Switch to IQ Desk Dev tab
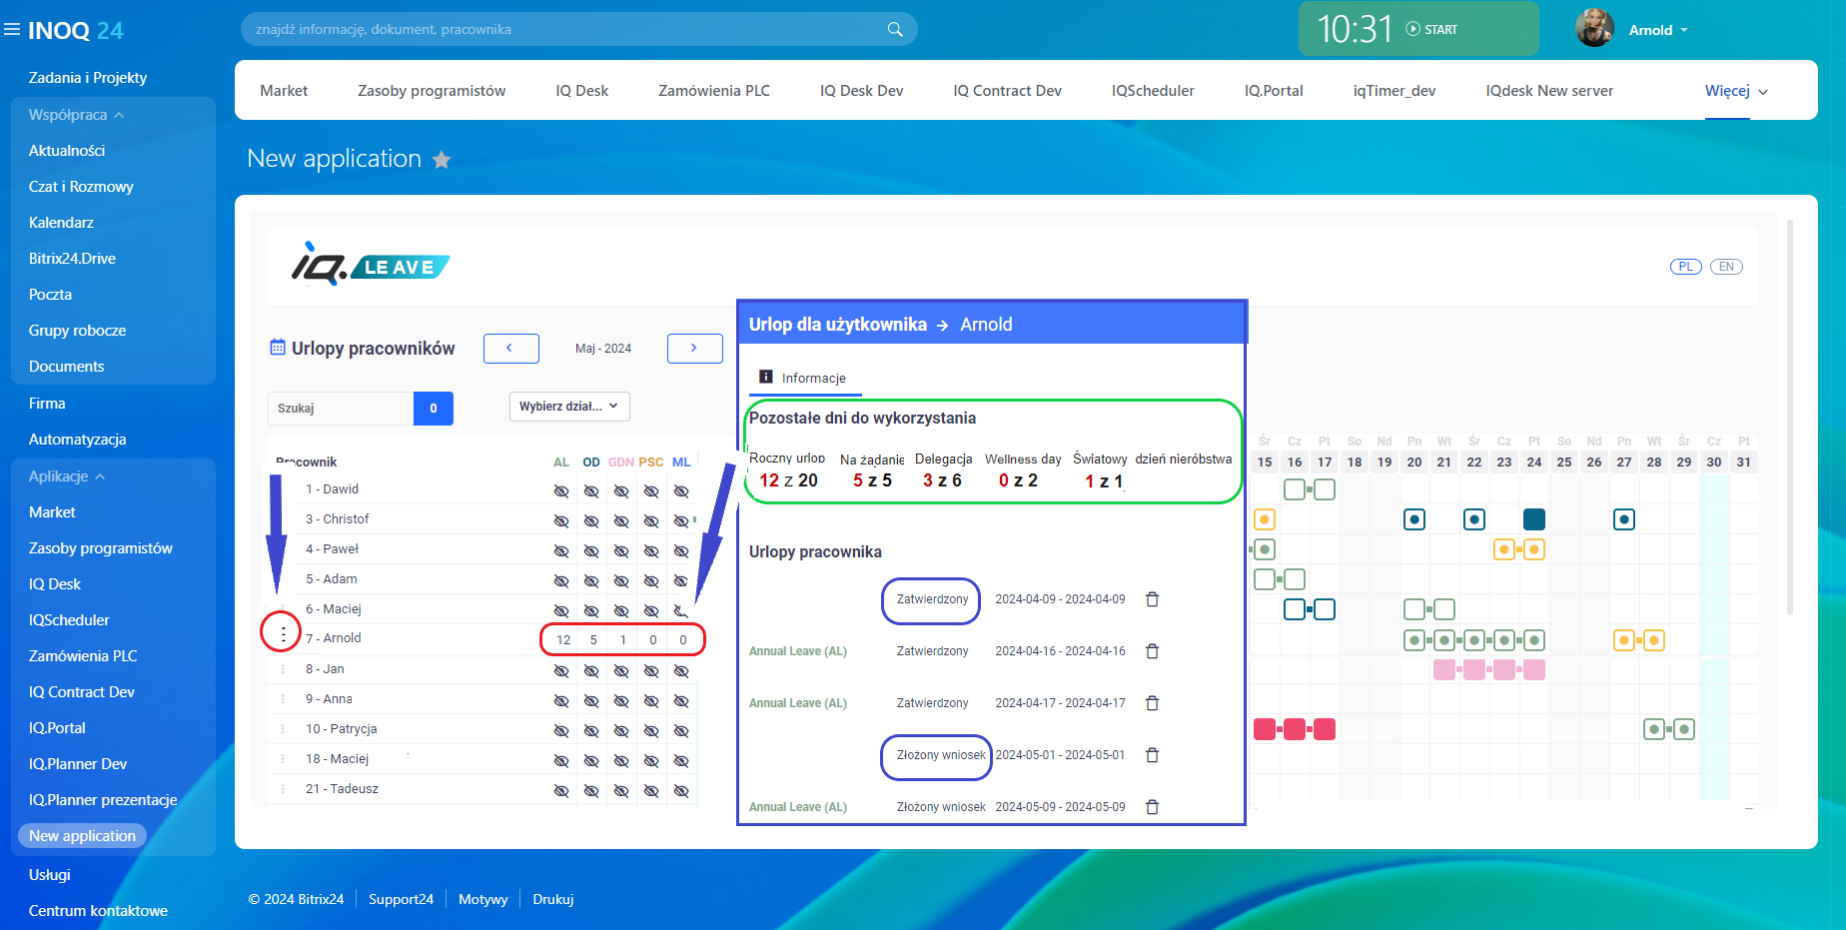The image size is (1846, 930). pyautogui.click(x=862, y=91)
